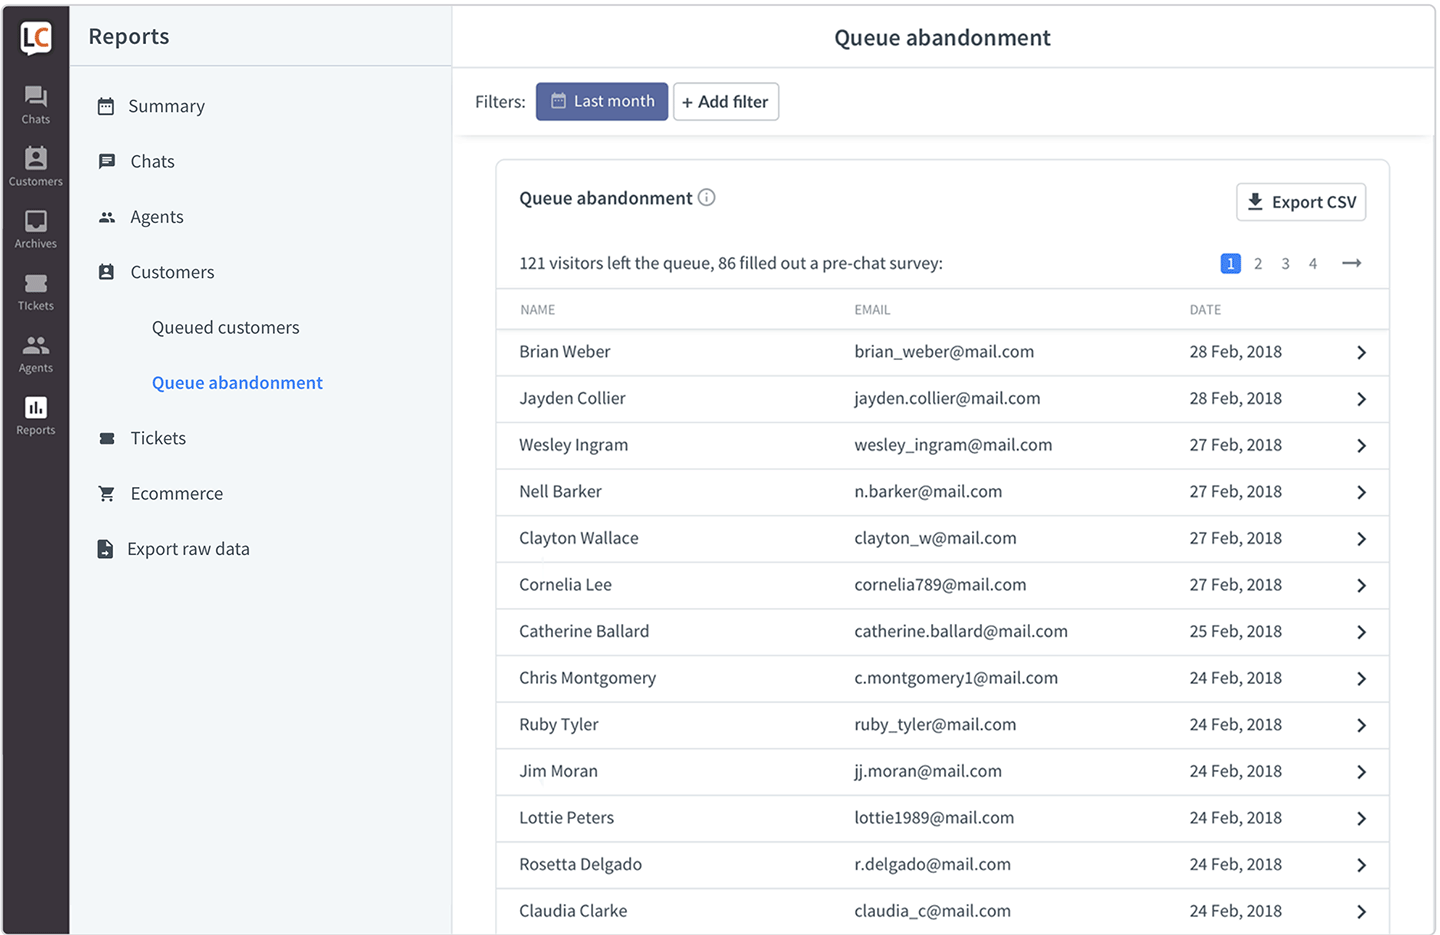
Task: Add a new filter with Add filter
Action: coord(726,101)
